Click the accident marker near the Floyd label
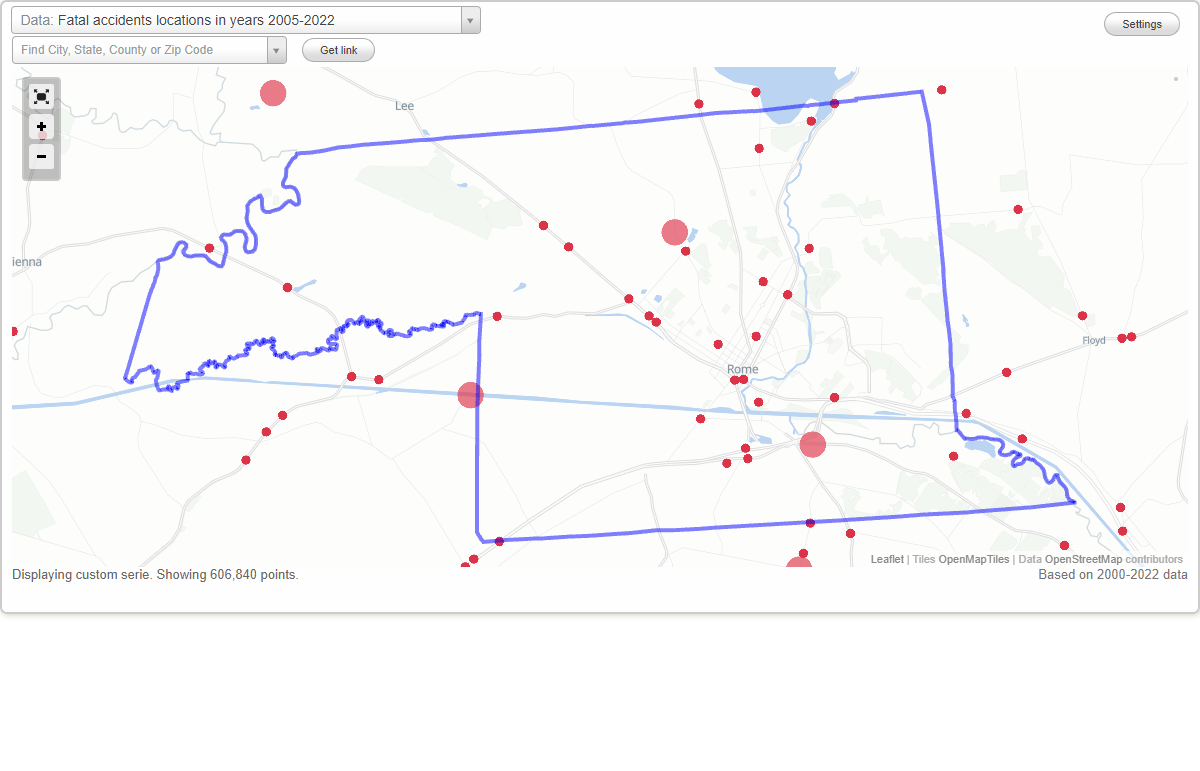Screen dimensions: 1200x771 pyautogui.click(x=1124, y=337)
